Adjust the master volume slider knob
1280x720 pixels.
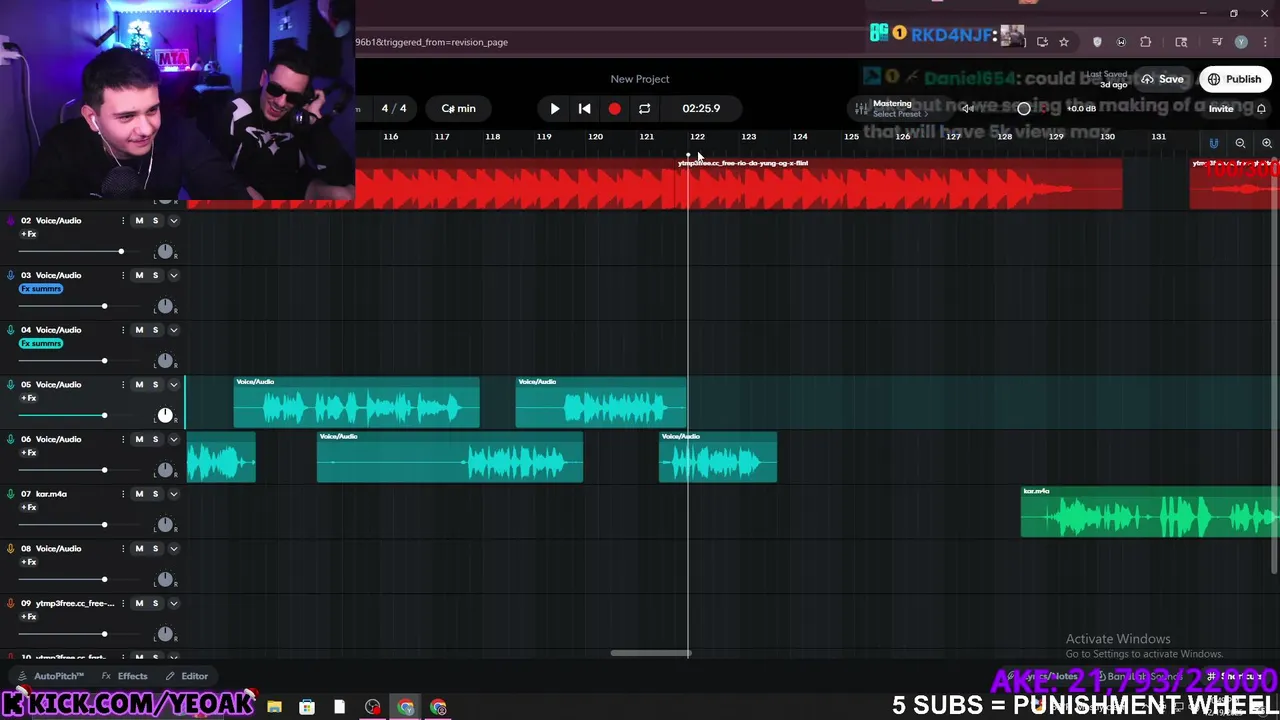(x=1024, y=108)
